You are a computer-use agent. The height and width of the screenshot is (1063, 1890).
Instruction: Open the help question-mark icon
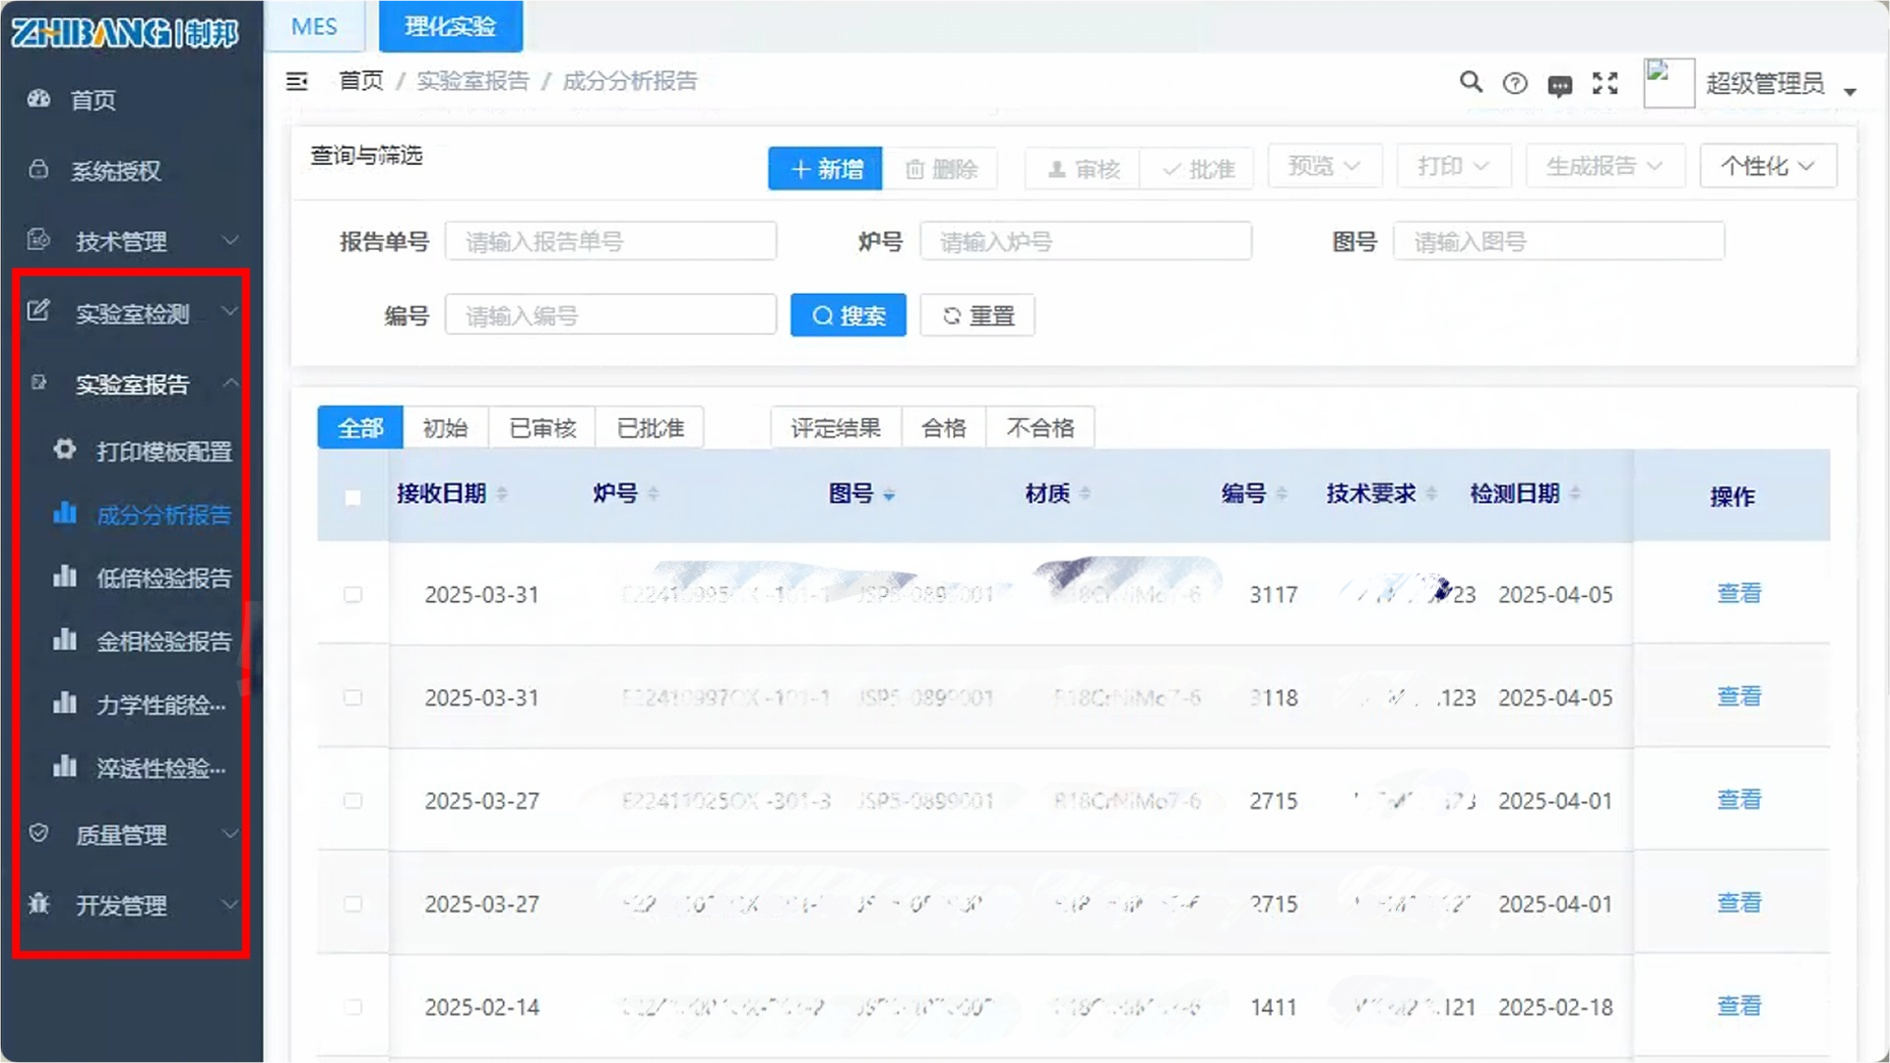coord(1514,83)
